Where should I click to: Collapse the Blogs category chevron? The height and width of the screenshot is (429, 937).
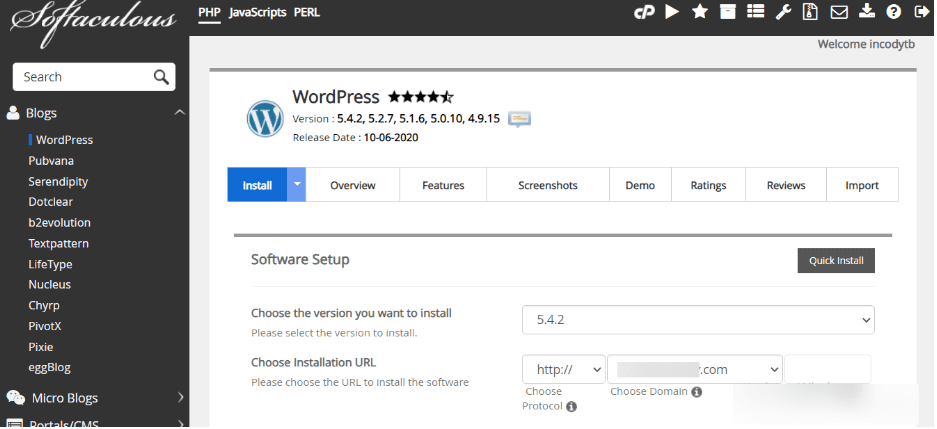(x=179, y=112)
